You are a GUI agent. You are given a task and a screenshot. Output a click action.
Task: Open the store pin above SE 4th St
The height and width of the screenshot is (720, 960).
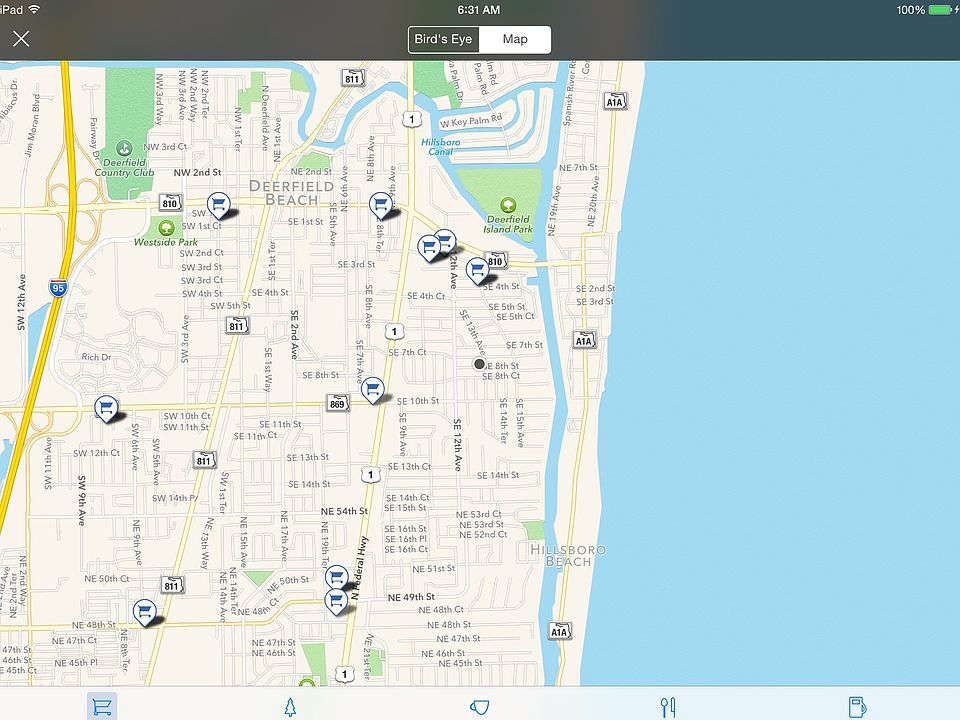477,270
